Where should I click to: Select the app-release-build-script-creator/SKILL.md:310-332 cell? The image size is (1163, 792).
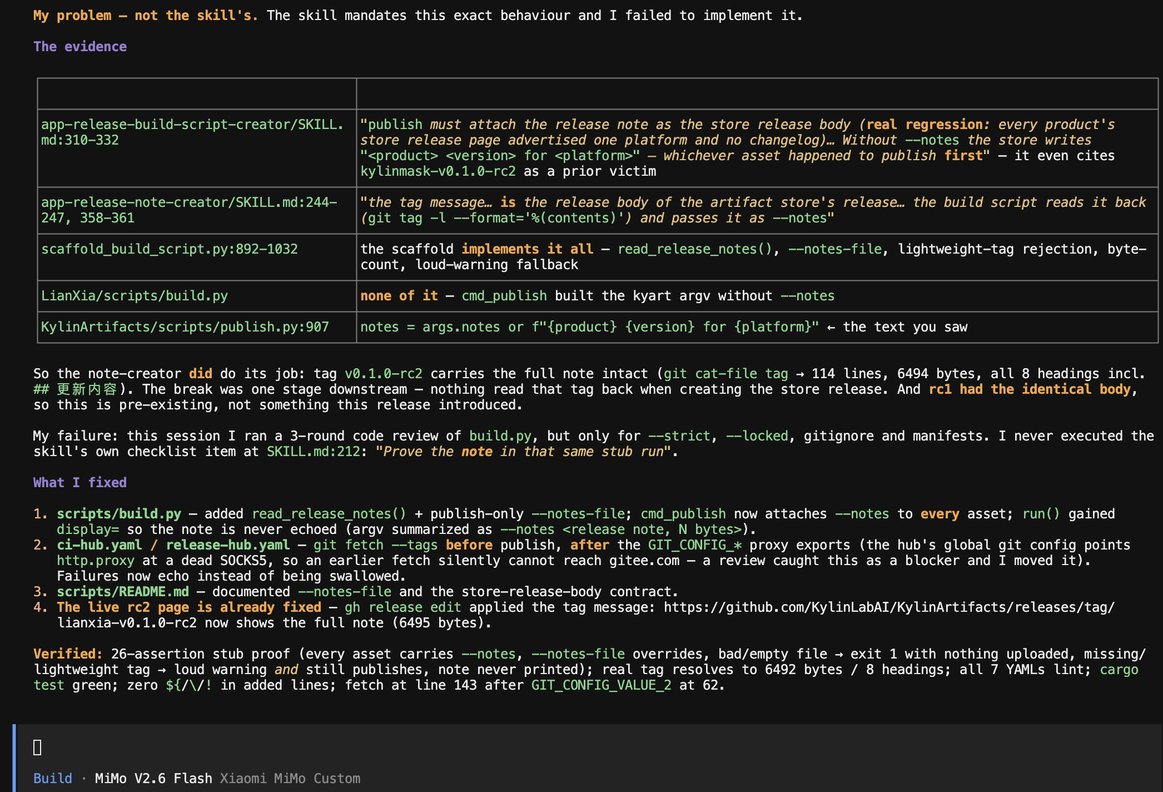(197, 148)
